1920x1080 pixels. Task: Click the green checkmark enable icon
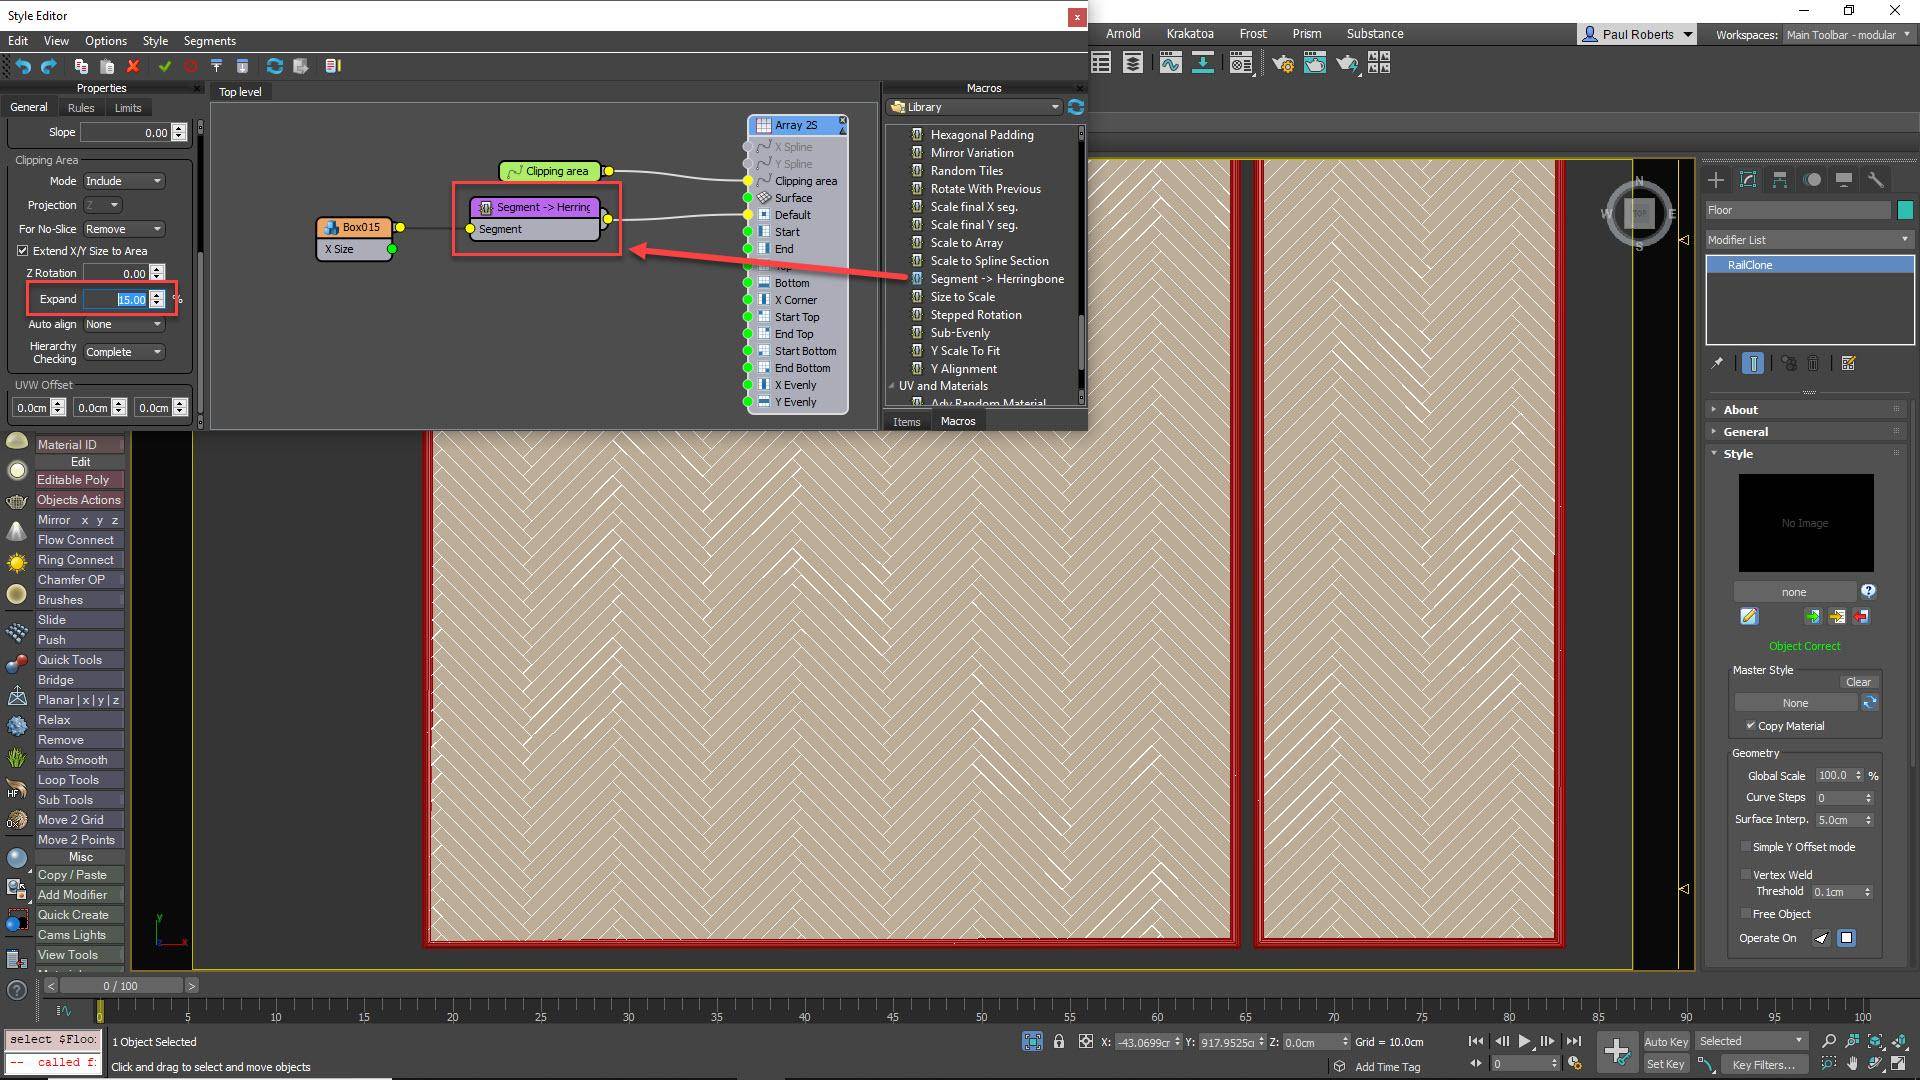click(x=164, y=66)
